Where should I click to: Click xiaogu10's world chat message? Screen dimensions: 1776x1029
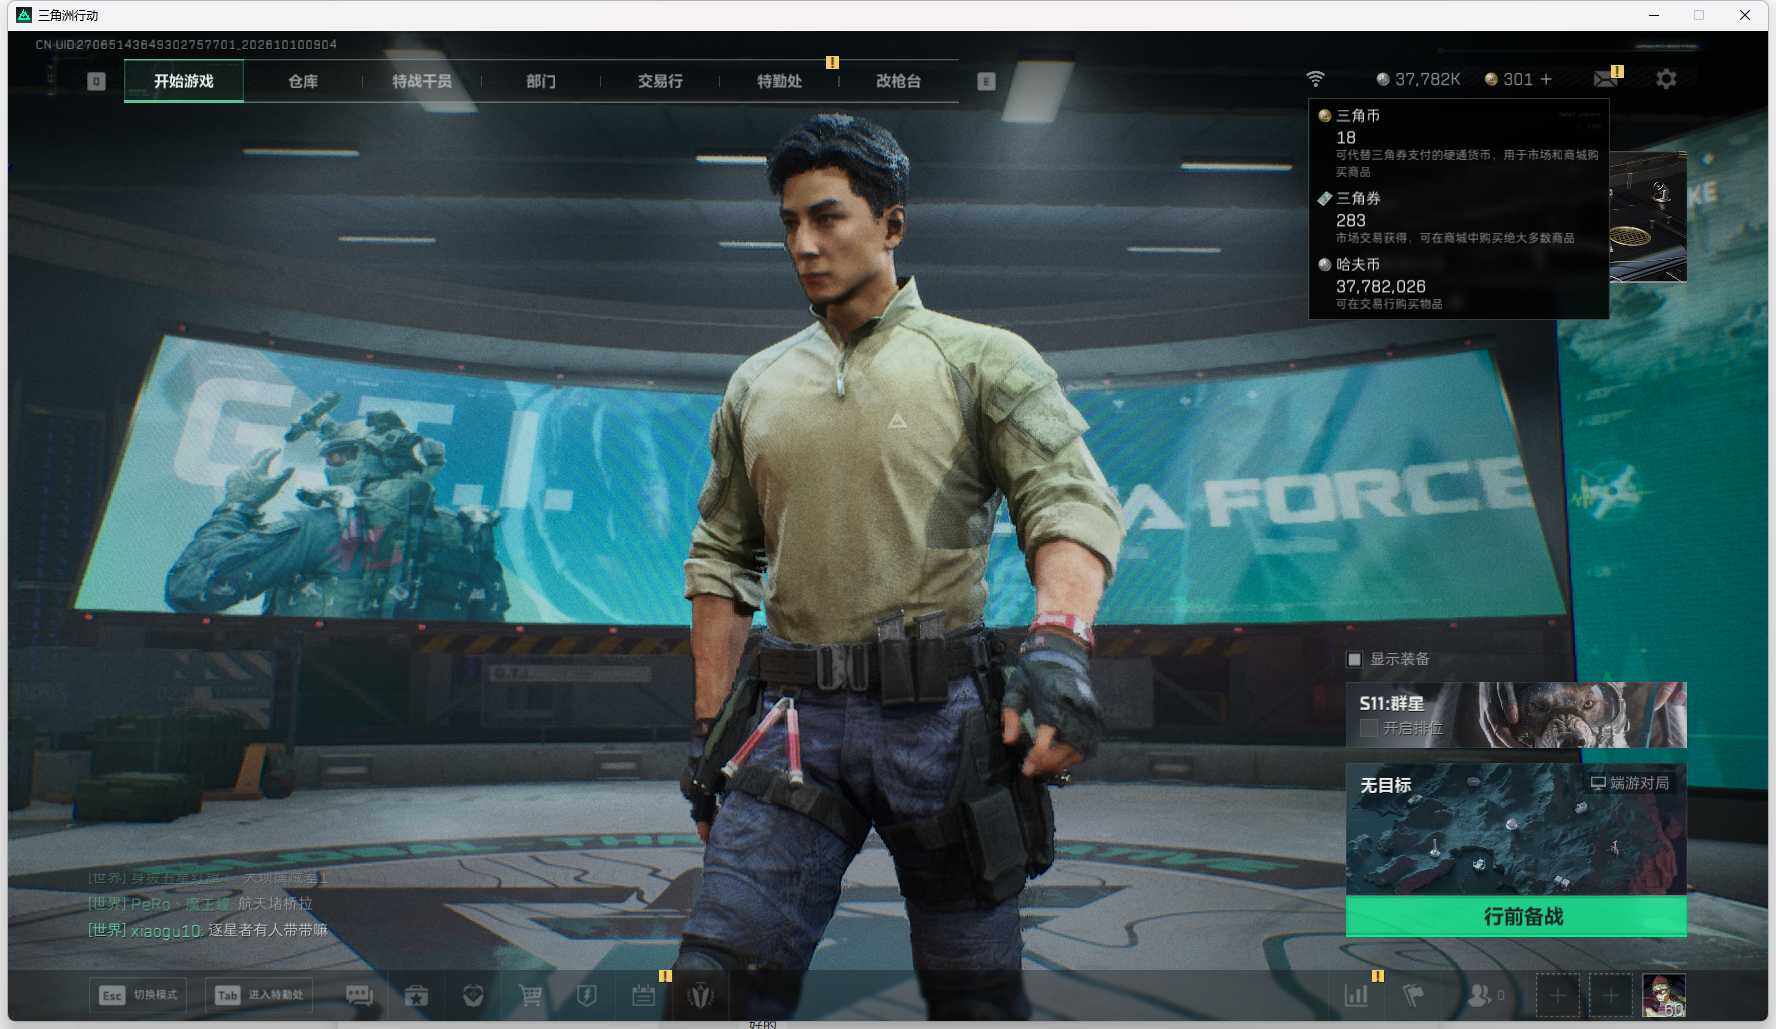point(207,930)
